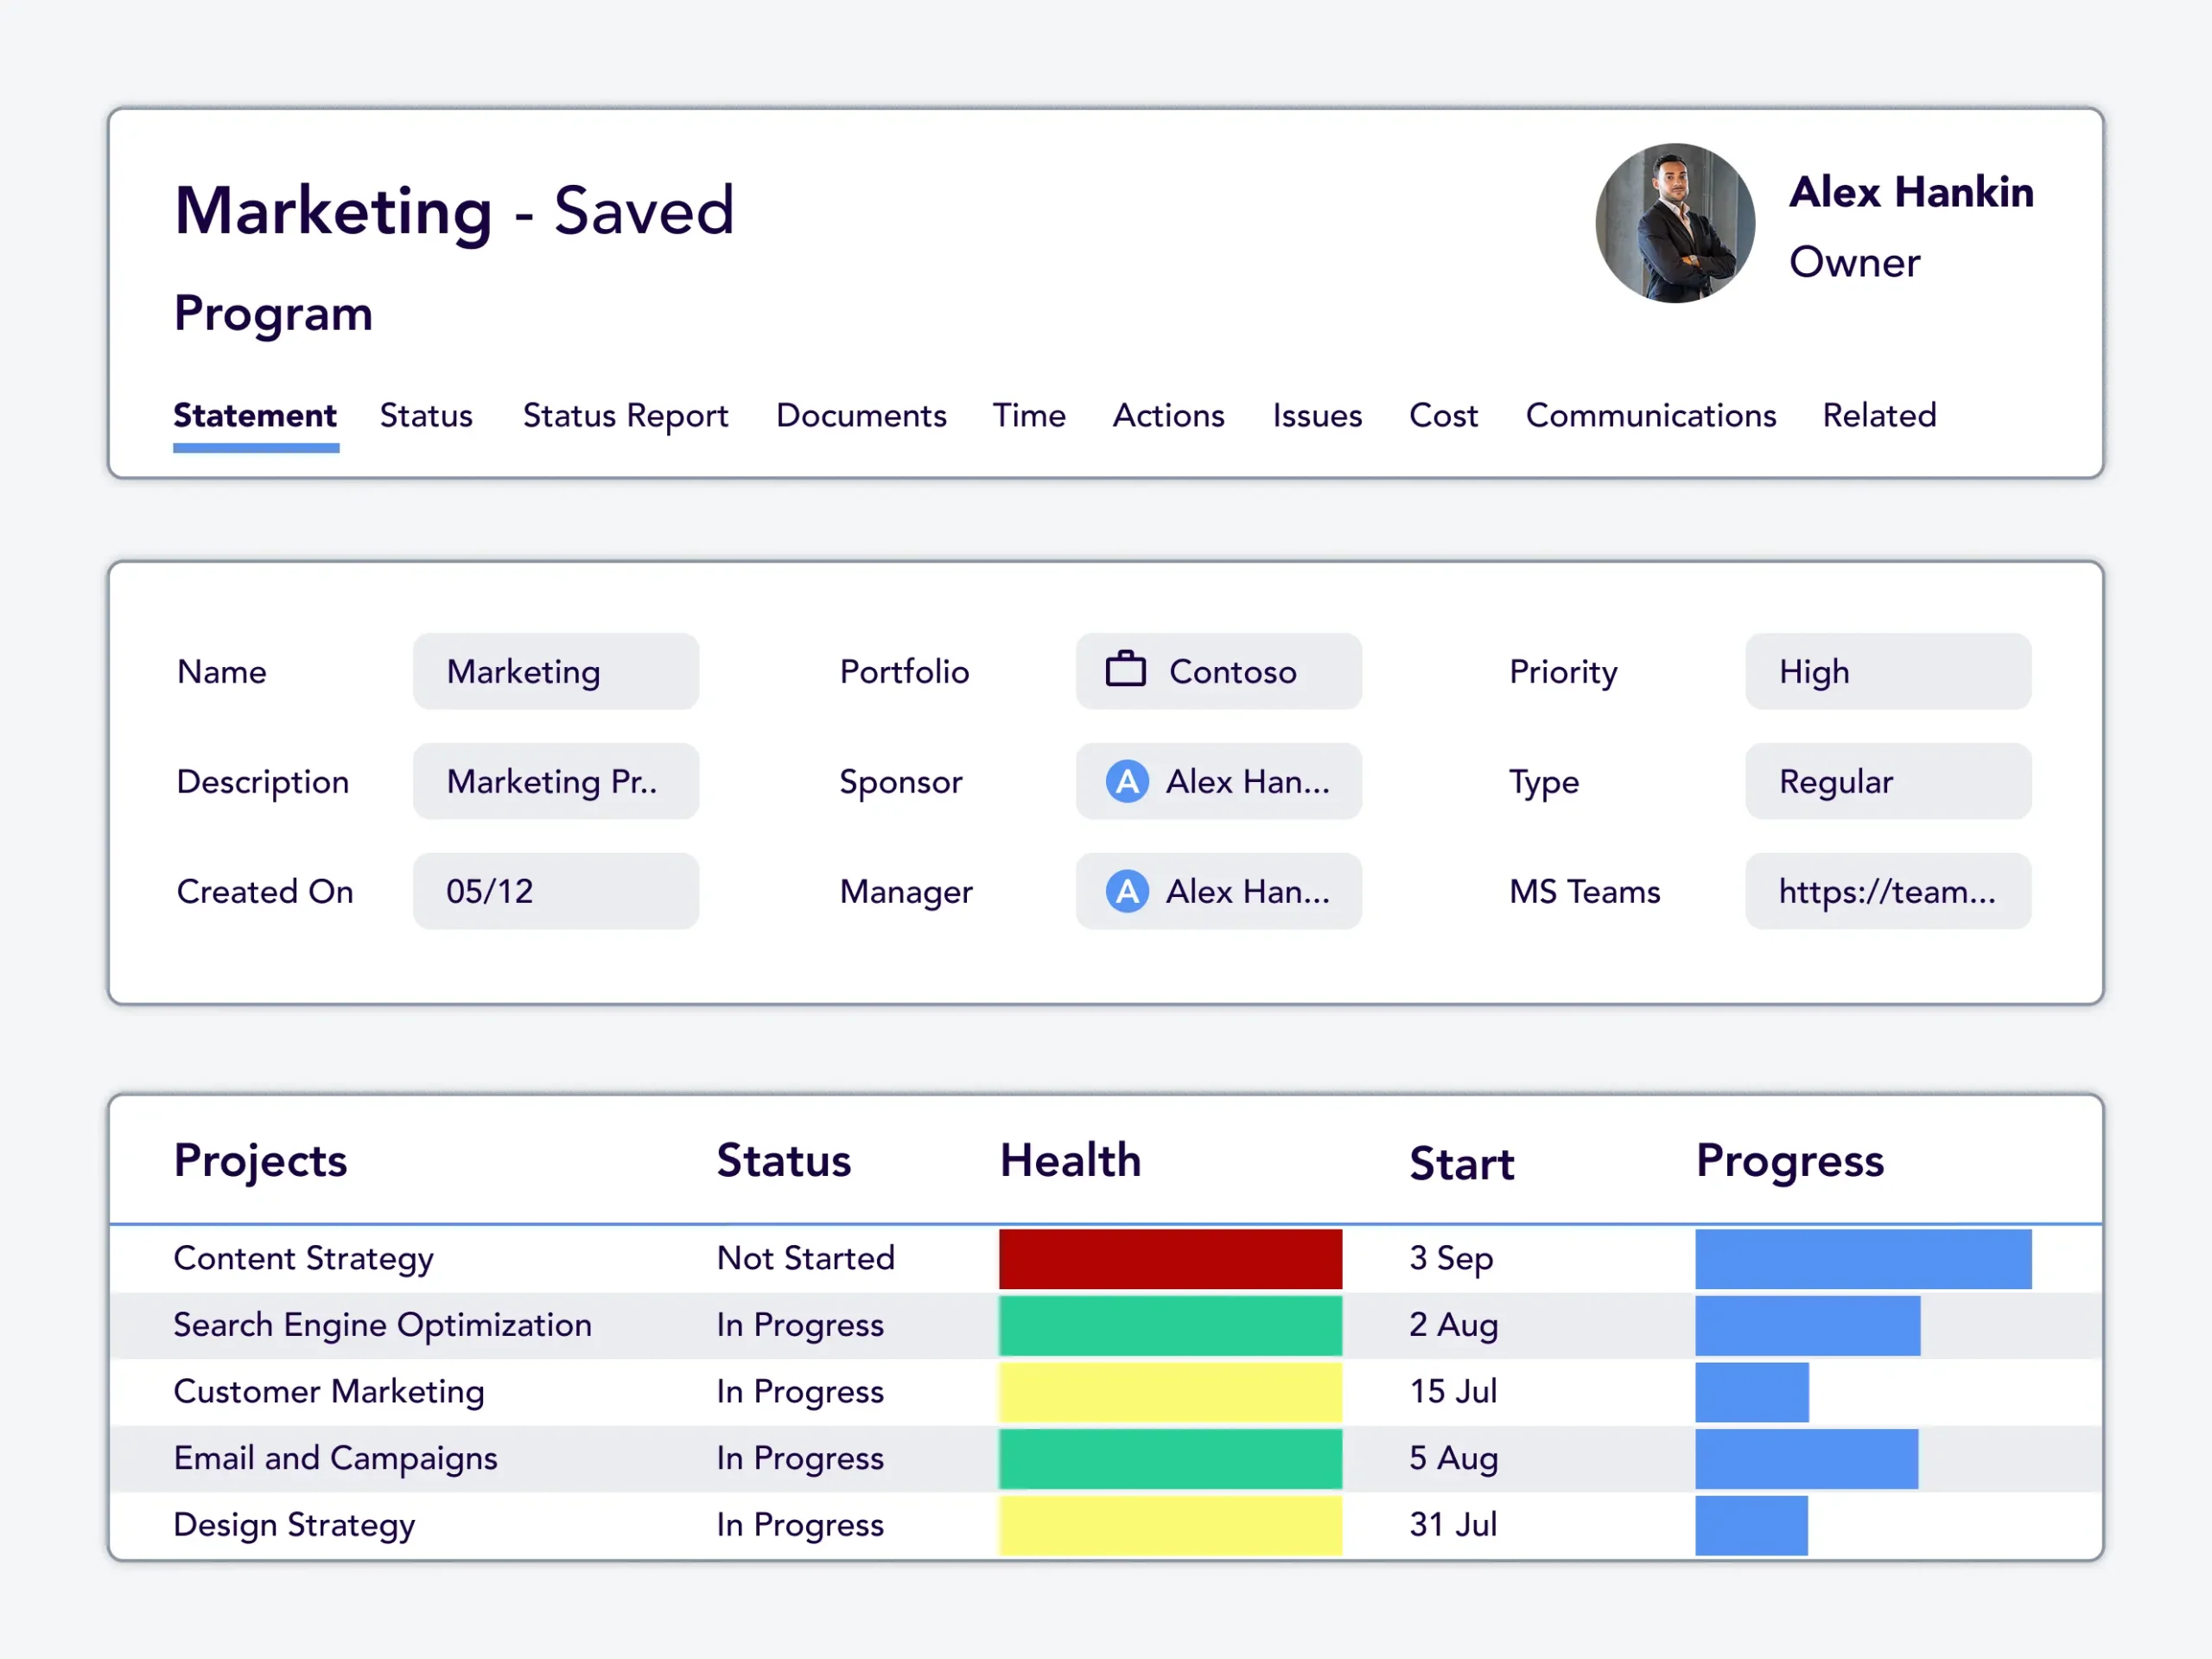
Task: Click the Sponsor avatar icon for Alex Han
Action: [x=1127, y=781]
